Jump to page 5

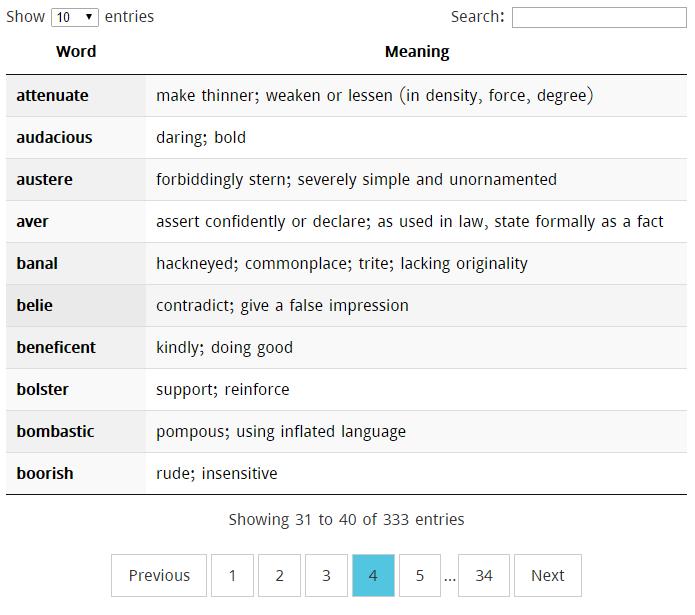(x=420, y=575)
